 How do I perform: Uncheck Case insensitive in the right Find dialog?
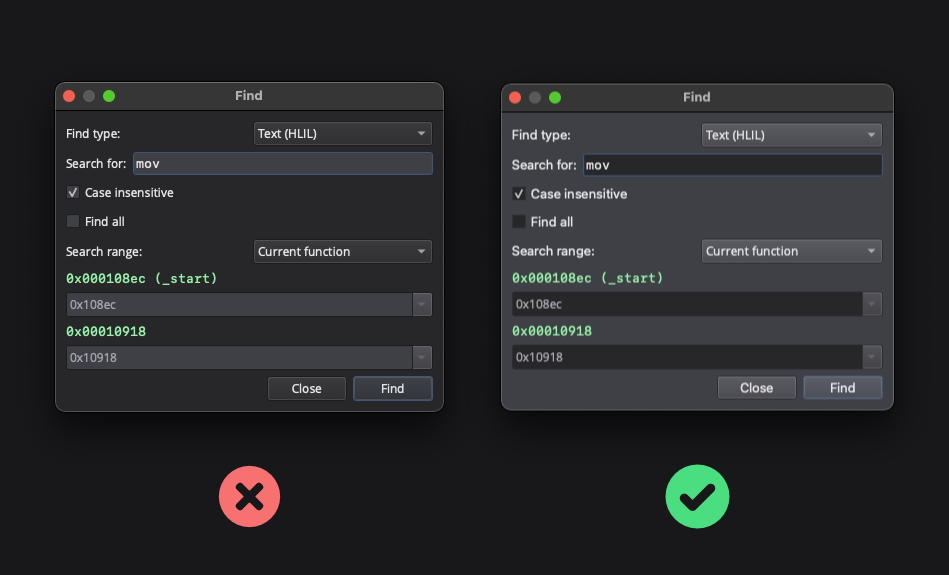pyautogui.click(x=519, y=194)
